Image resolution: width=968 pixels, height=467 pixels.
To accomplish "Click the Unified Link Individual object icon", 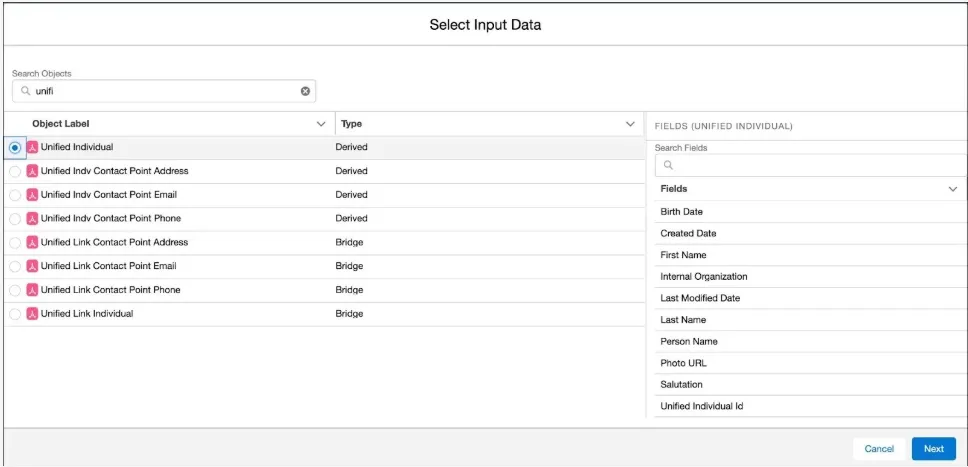I will 32,314.
